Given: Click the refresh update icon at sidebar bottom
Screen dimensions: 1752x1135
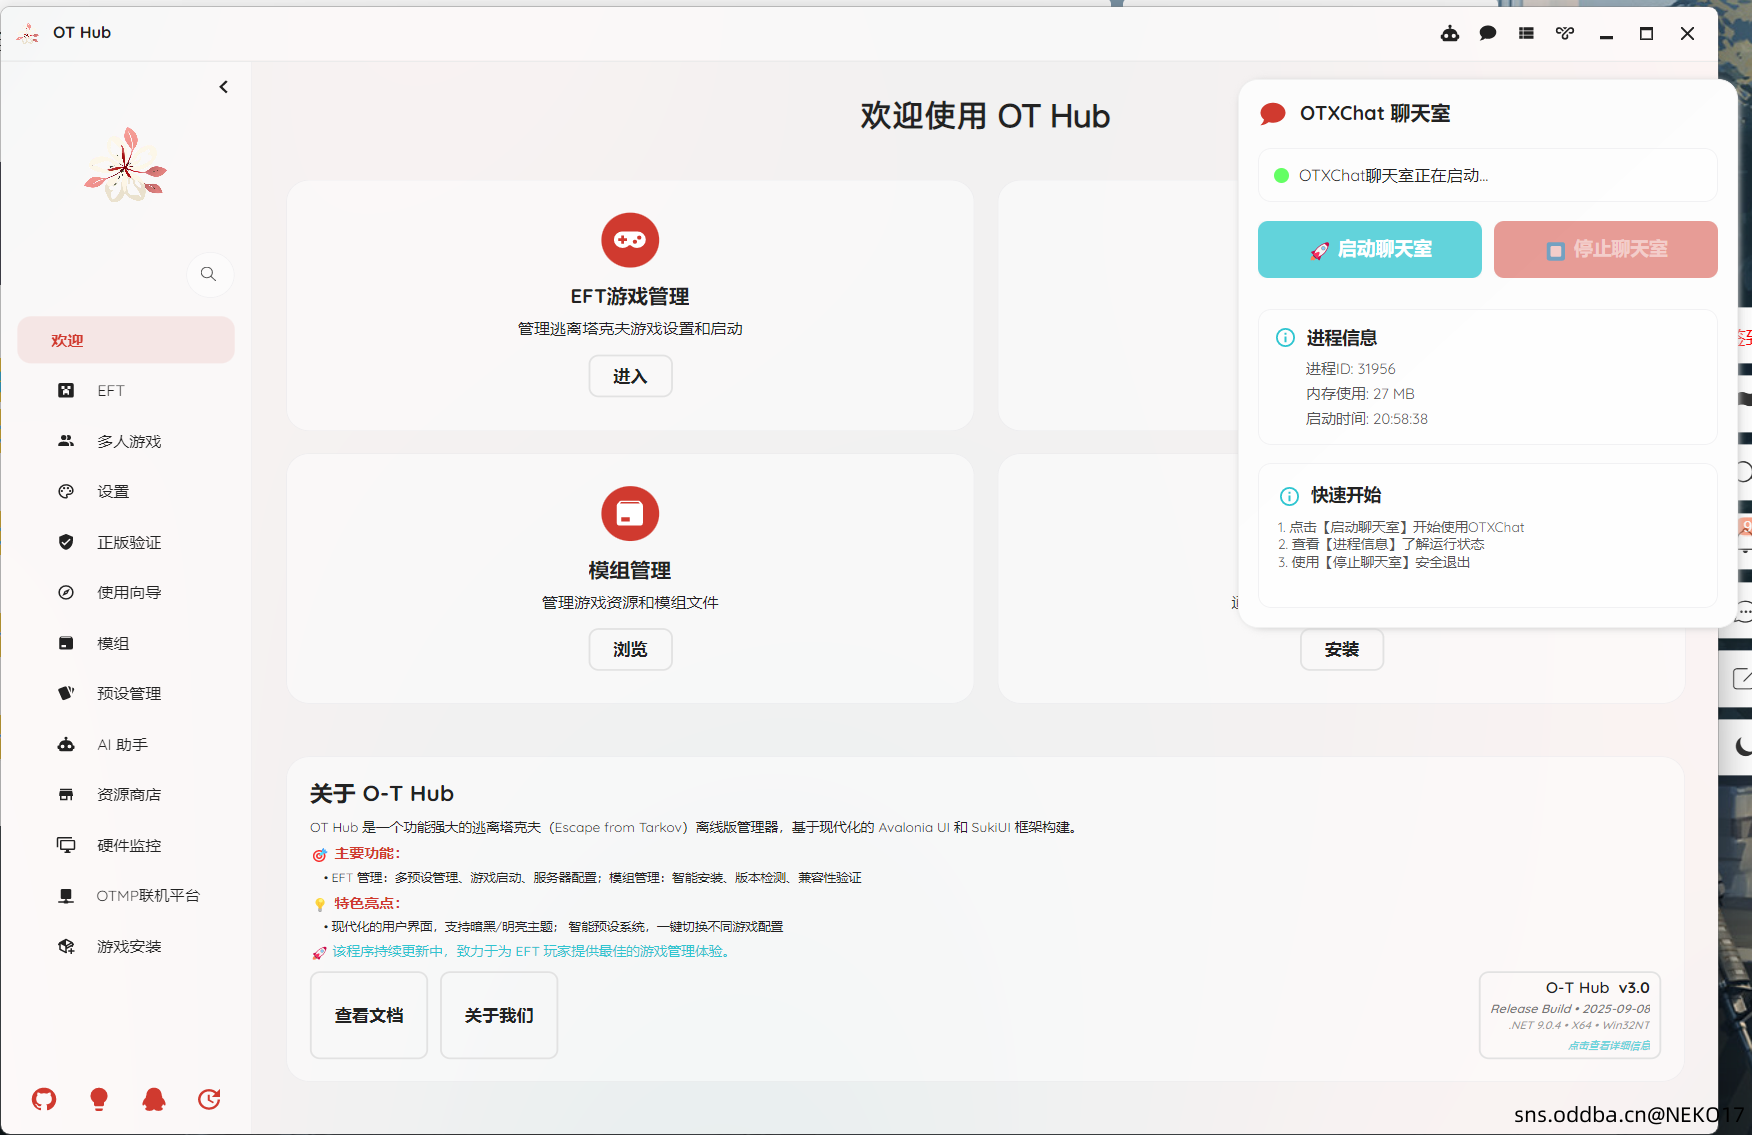Looking at the screenshot, I should (x=209, y=1100).
